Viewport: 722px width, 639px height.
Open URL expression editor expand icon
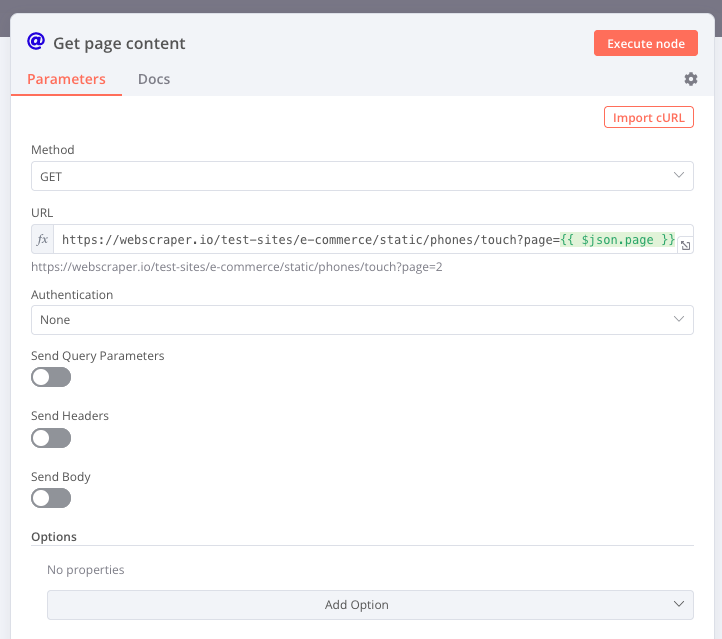pyautogui.click(x=685, y=245)
